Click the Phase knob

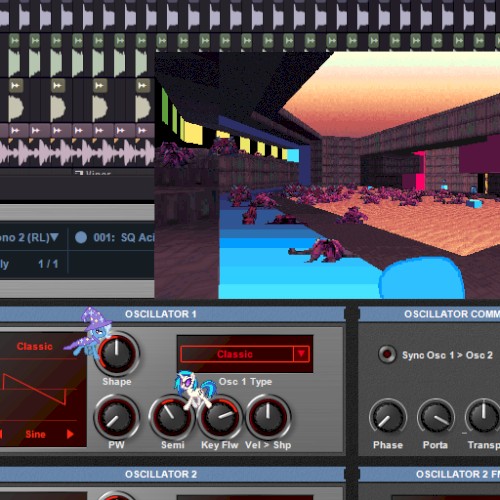coord(388,418)
